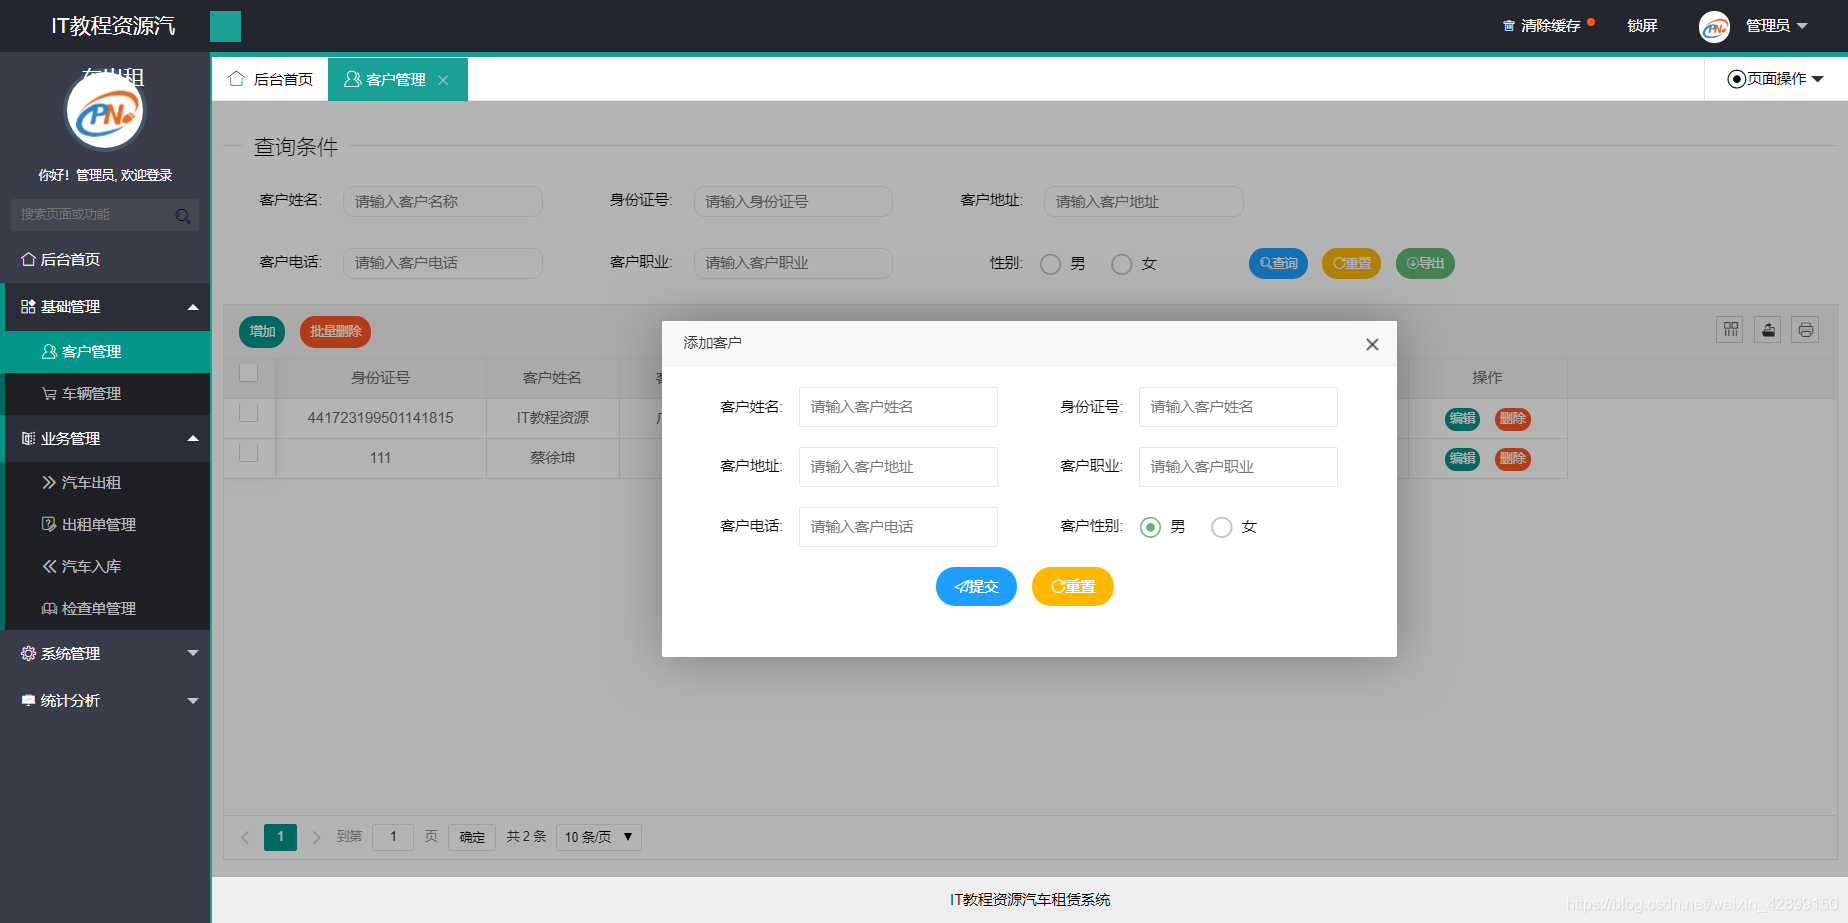Open 汽车出租 in the sidebar
The image size is (1848, 923).
[105, 482]
